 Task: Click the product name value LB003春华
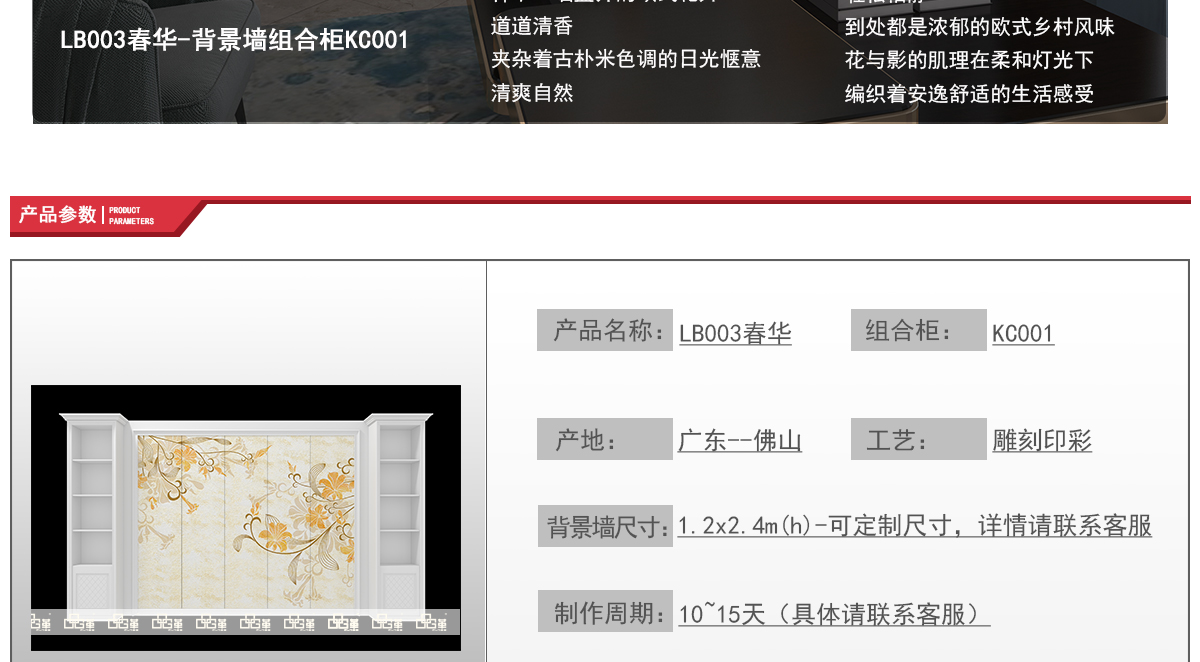click(735, 334)
